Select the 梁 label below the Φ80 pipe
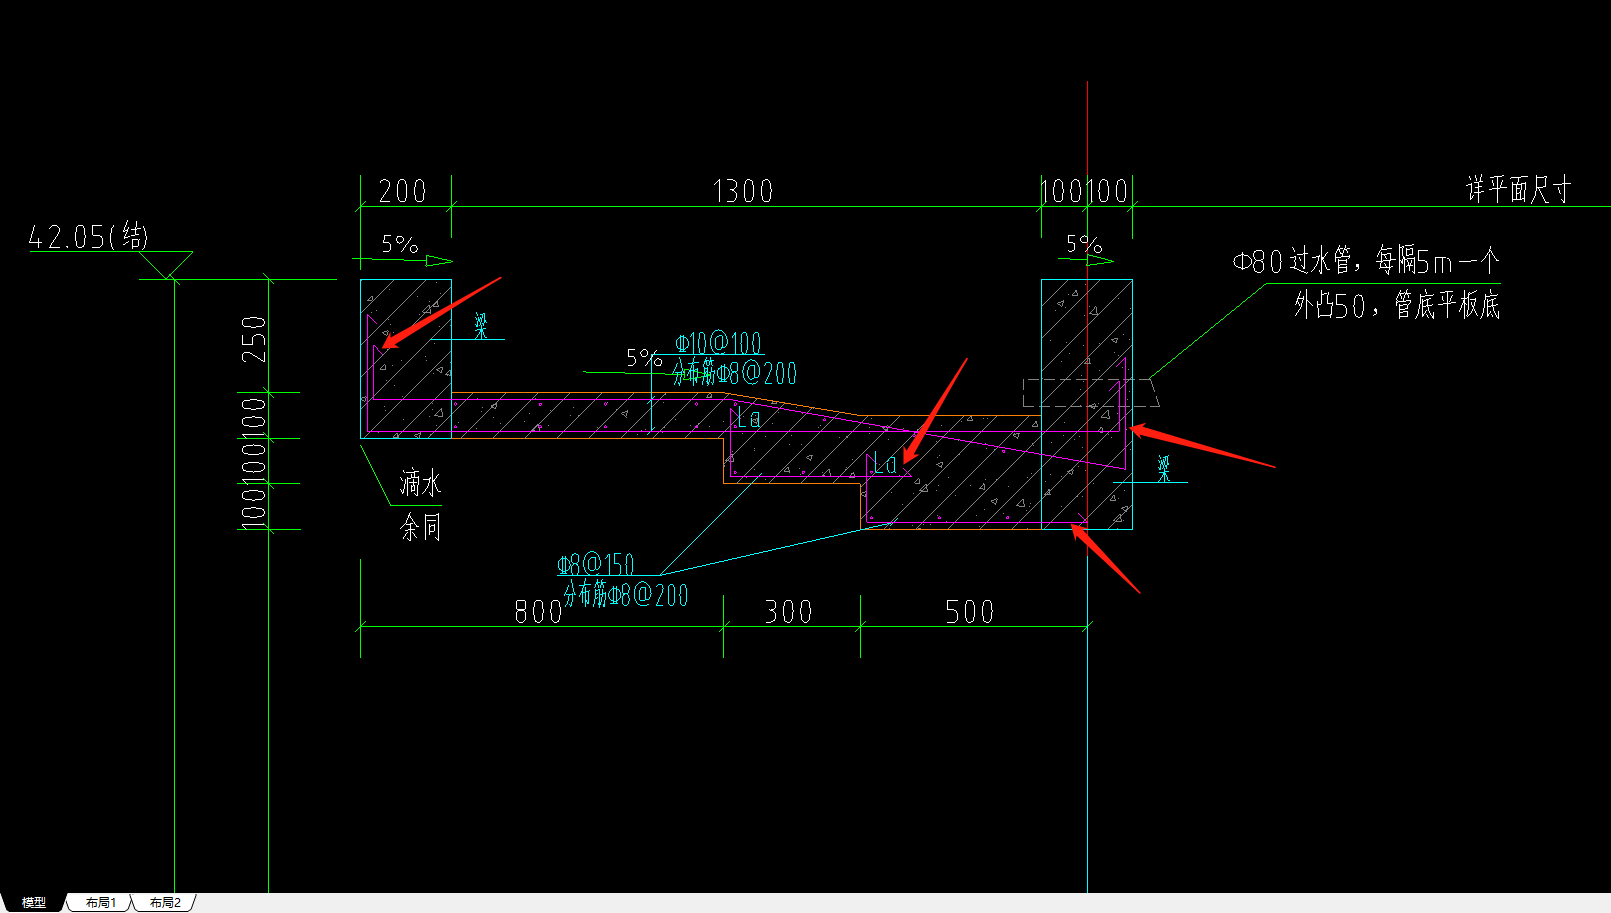This screenshot has width=1611, height=913. (x=1164, y=468)
